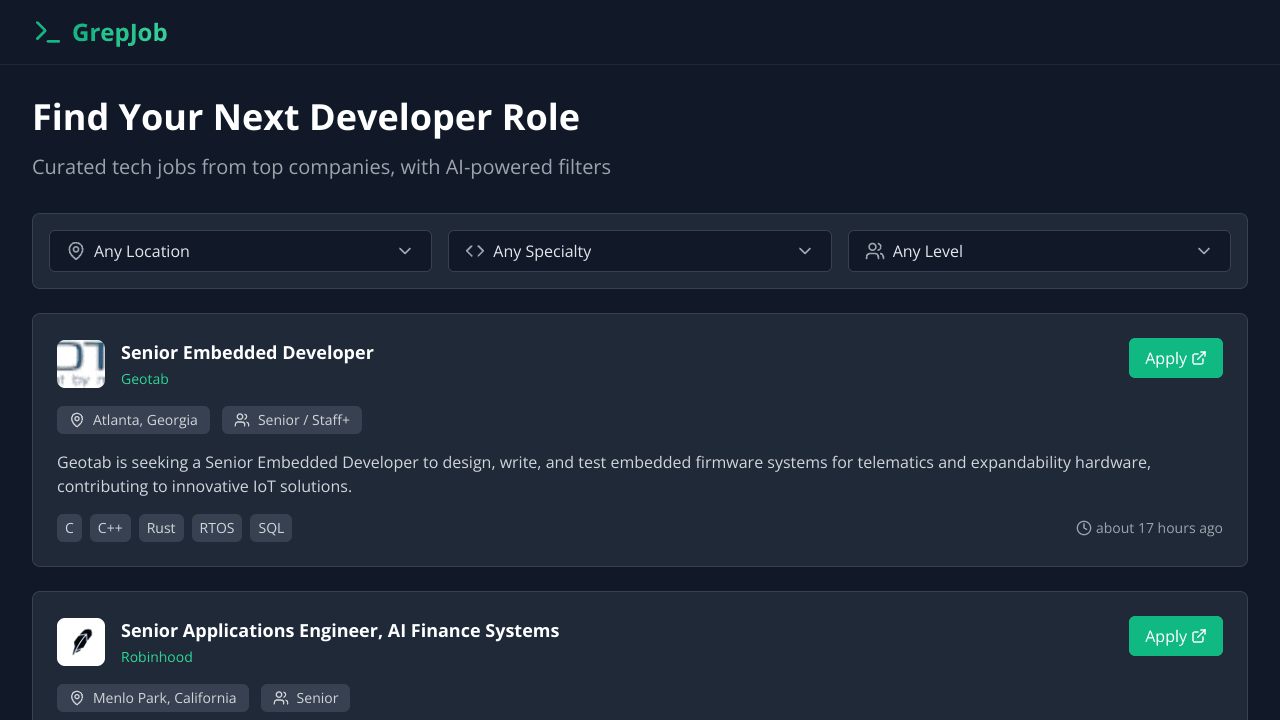Click the GrepJob terminal prompt logo icon

click(x=47, y=32)
